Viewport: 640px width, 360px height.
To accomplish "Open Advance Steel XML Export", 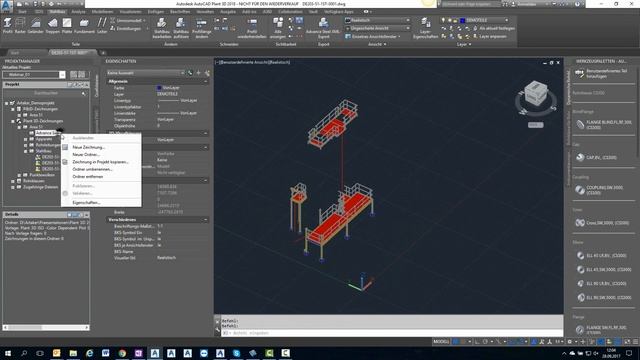I will pos(323,28).
